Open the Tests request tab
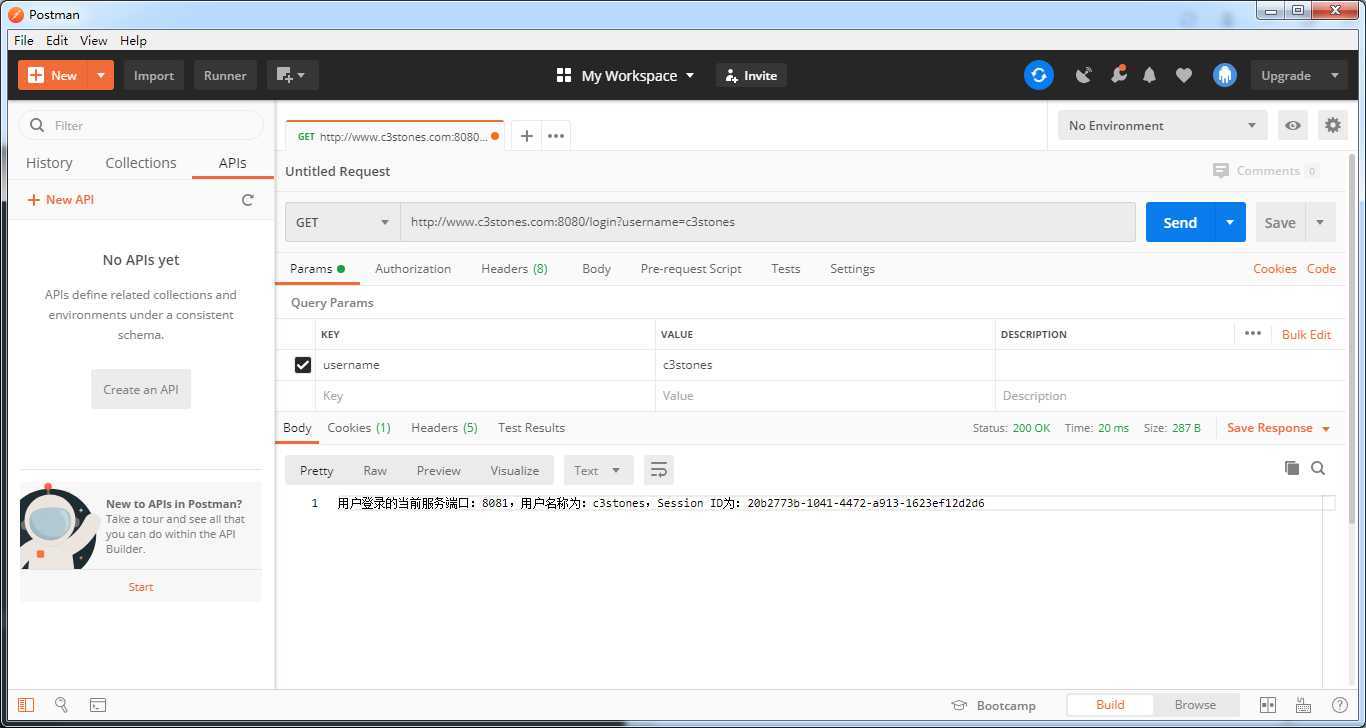The image size is (1366, 728). (x=785, y=269)
